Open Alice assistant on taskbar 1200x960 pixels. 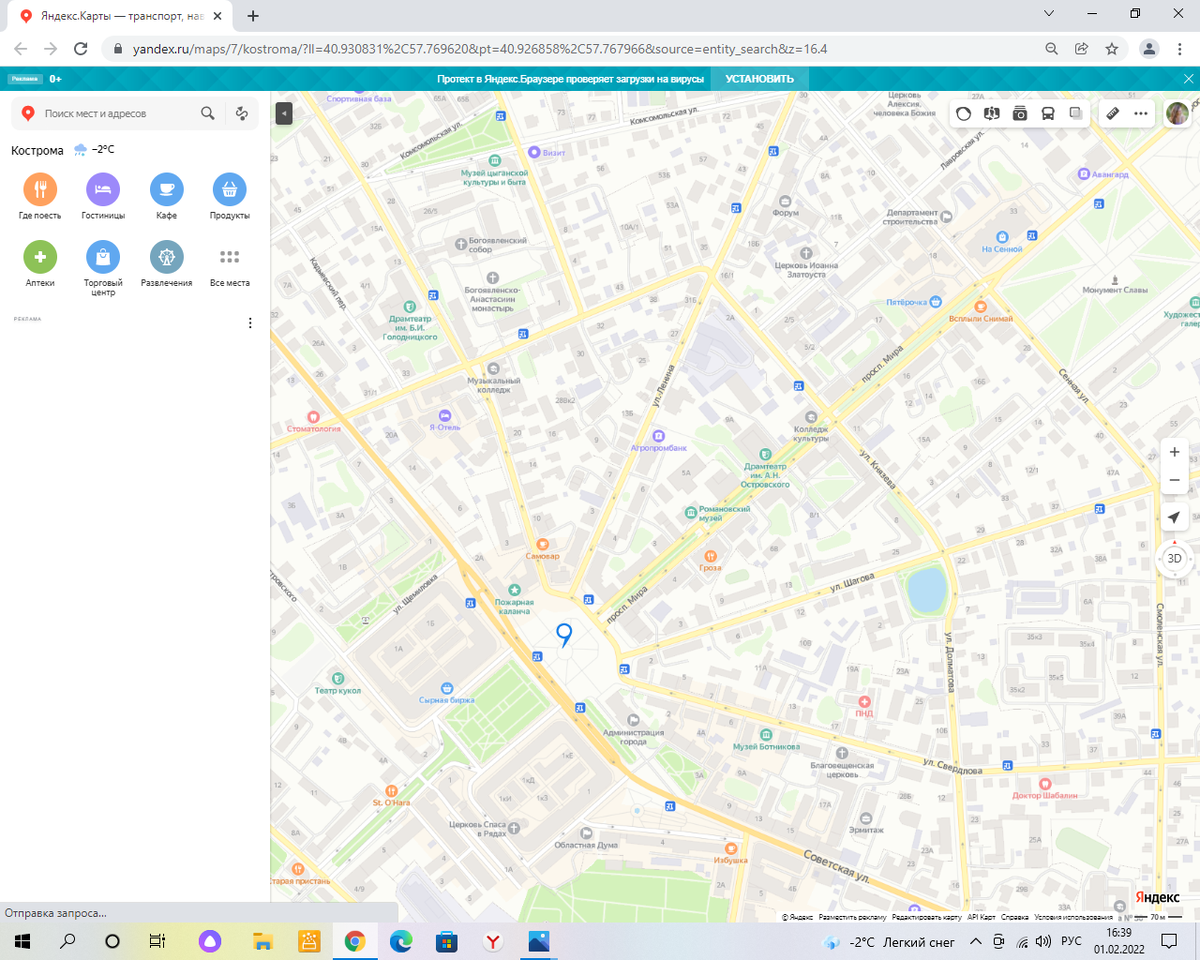click(x=210, y=941)
